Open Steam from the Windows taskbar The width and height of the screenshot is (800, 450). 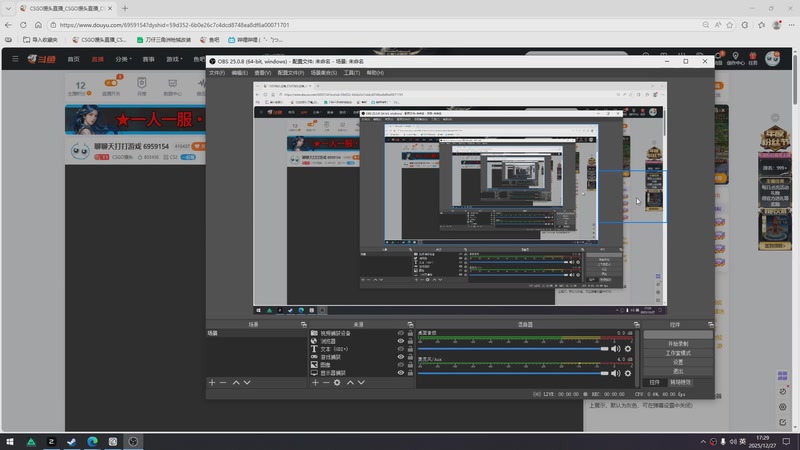tap(71, 441)
